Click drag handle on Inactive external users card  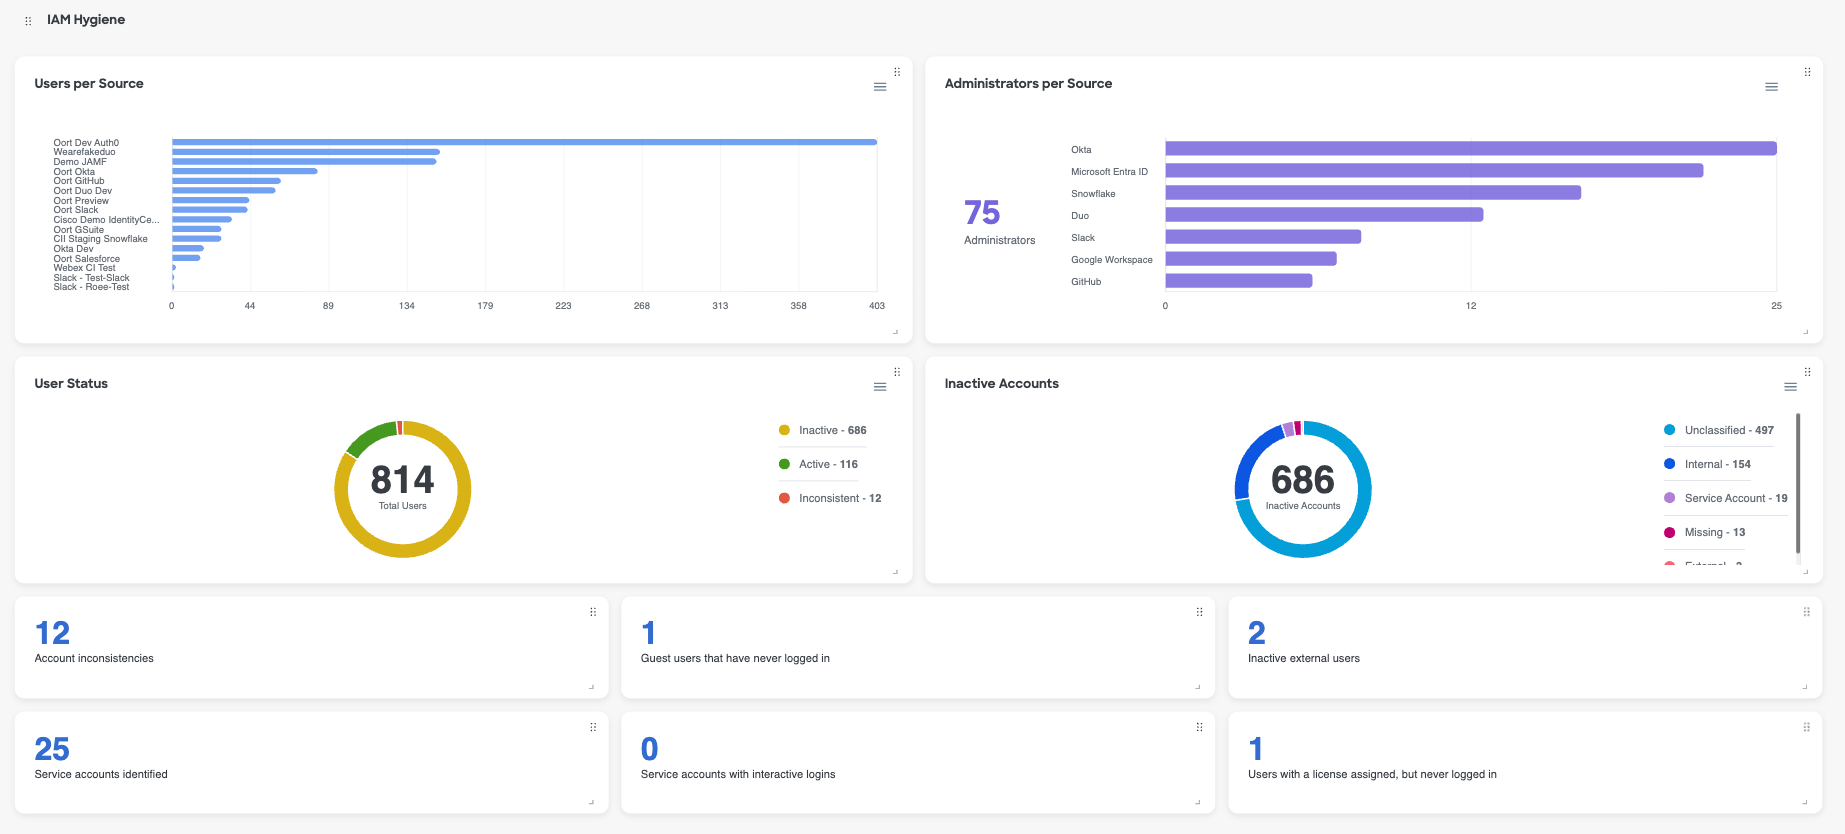tap(1806, 612)
